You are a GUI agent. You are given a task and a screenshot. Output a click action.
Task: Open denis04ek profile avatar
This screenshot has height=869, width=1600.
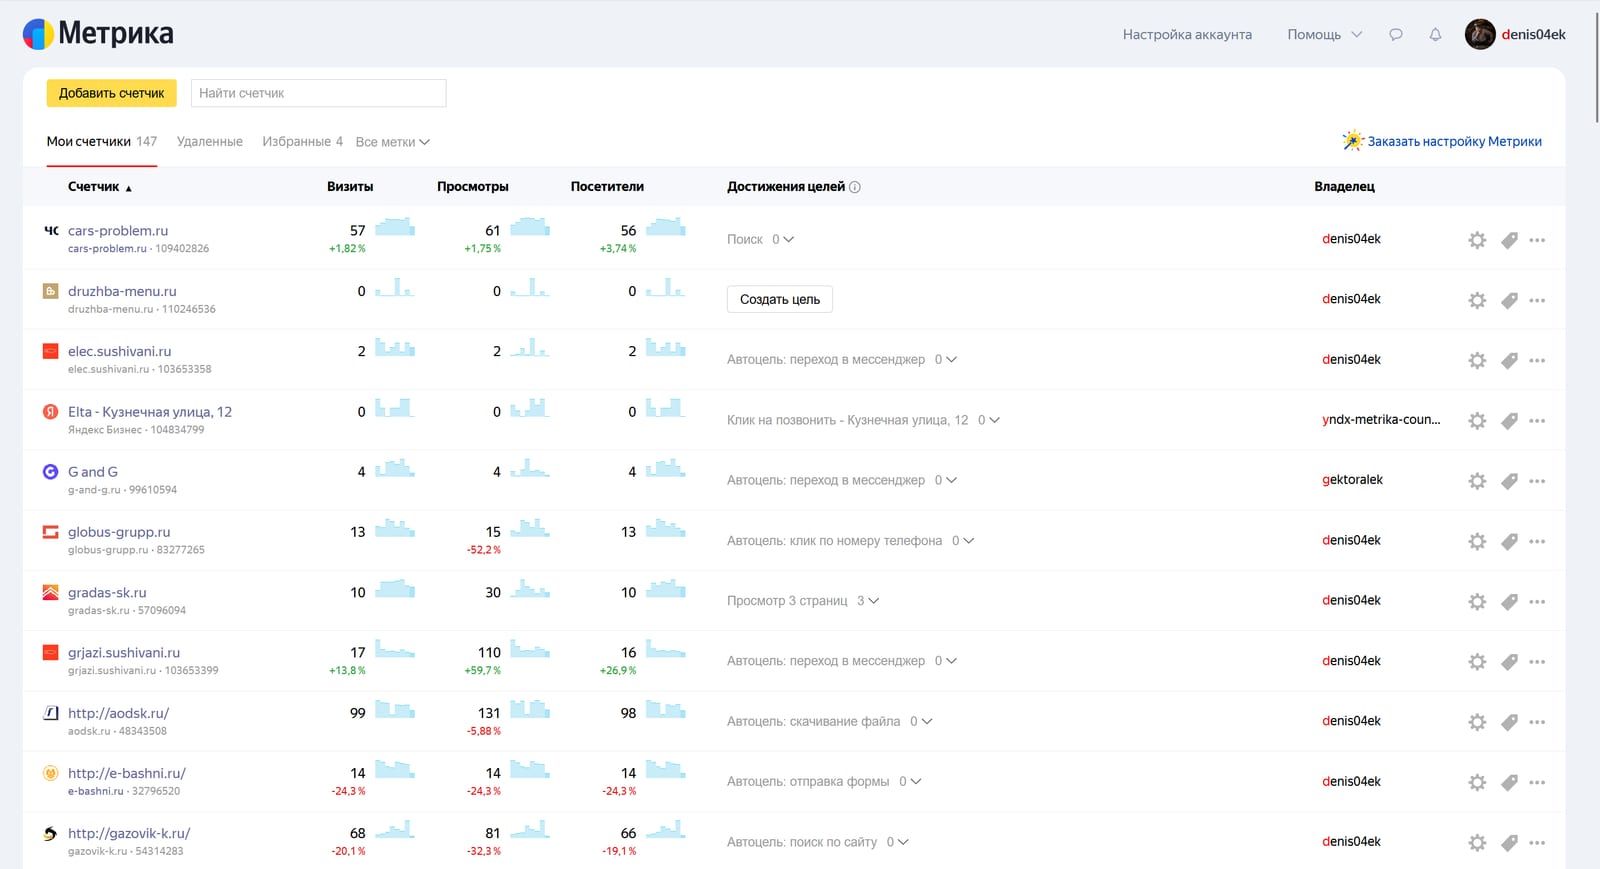[x=1480, y=34]
